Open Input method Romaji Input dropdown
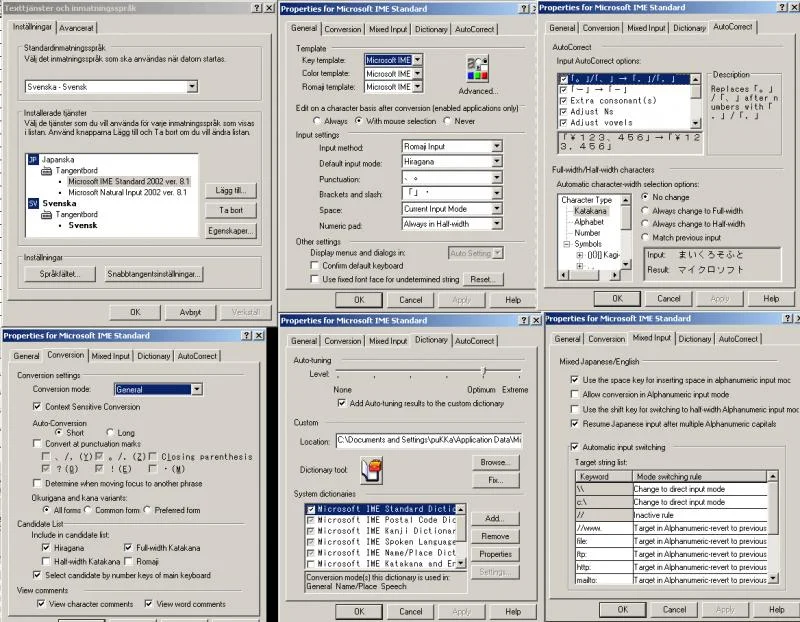Image resolution: width=800 pixels, height=622 pixels. point(496,146)
